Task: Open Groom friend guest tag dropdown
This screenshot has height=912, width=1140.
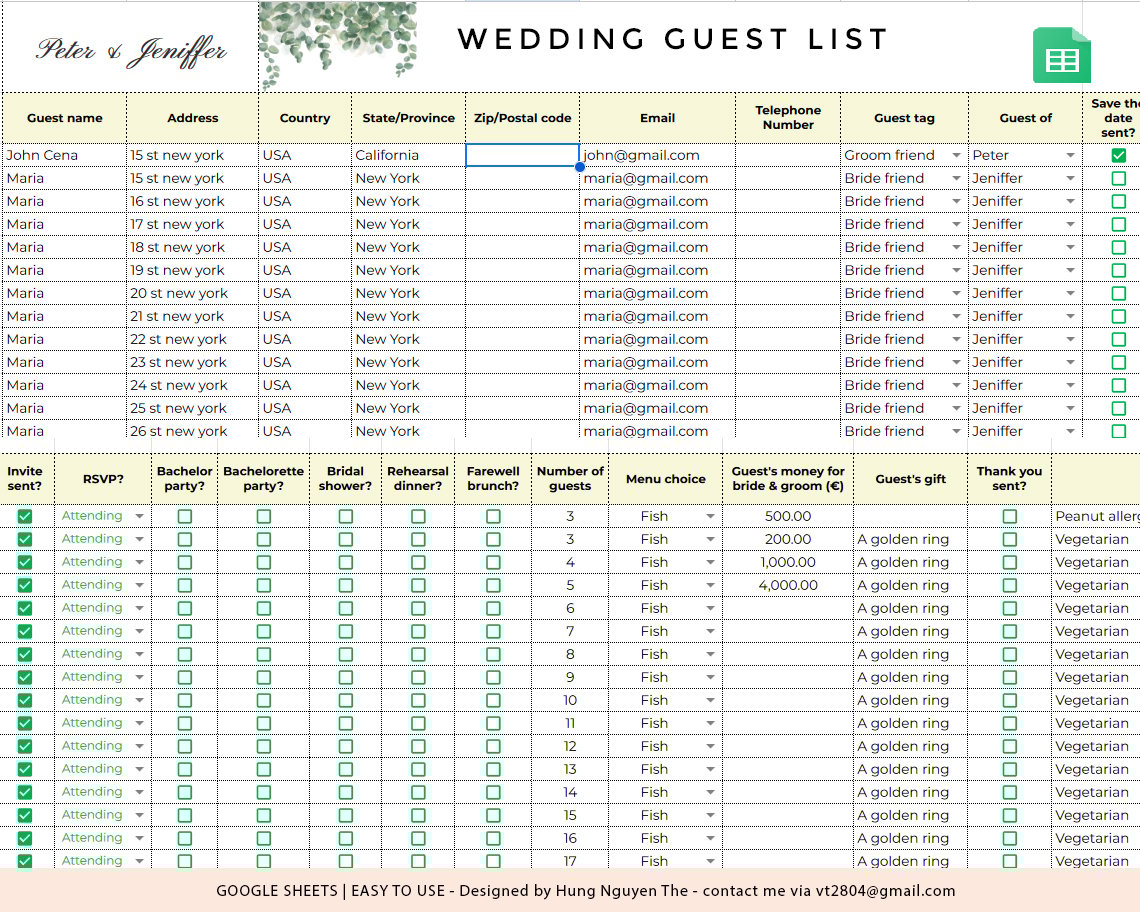Action: [956, 156]
